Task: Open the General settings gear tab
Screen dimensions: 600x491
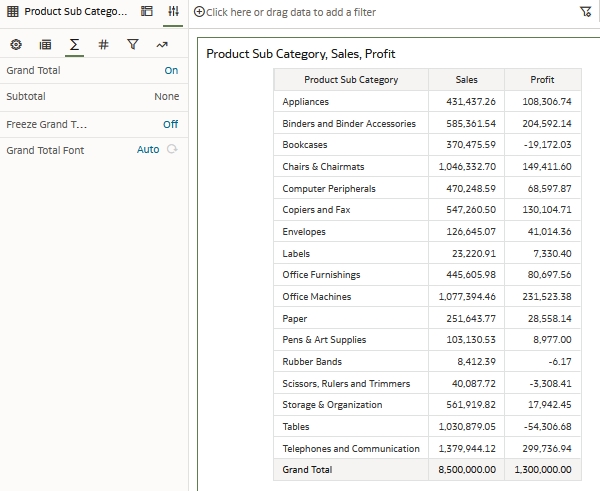Action: (x=16, y=44)
